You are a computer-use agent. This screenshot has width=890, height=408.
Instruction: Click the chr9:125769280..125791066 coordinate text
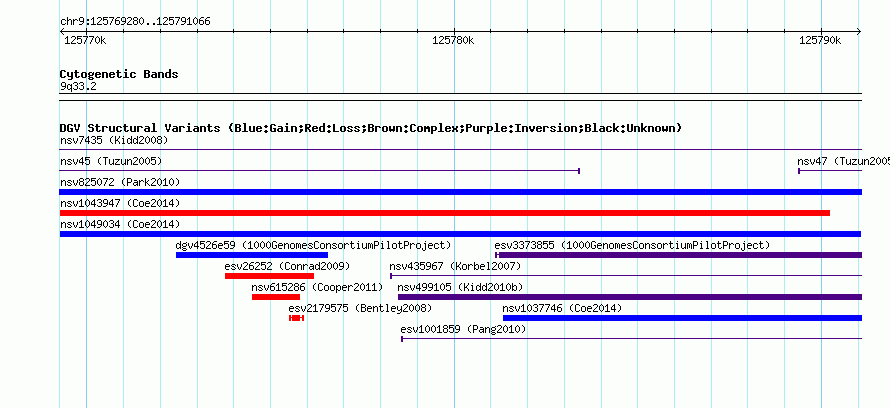click(x=135, y=22)
